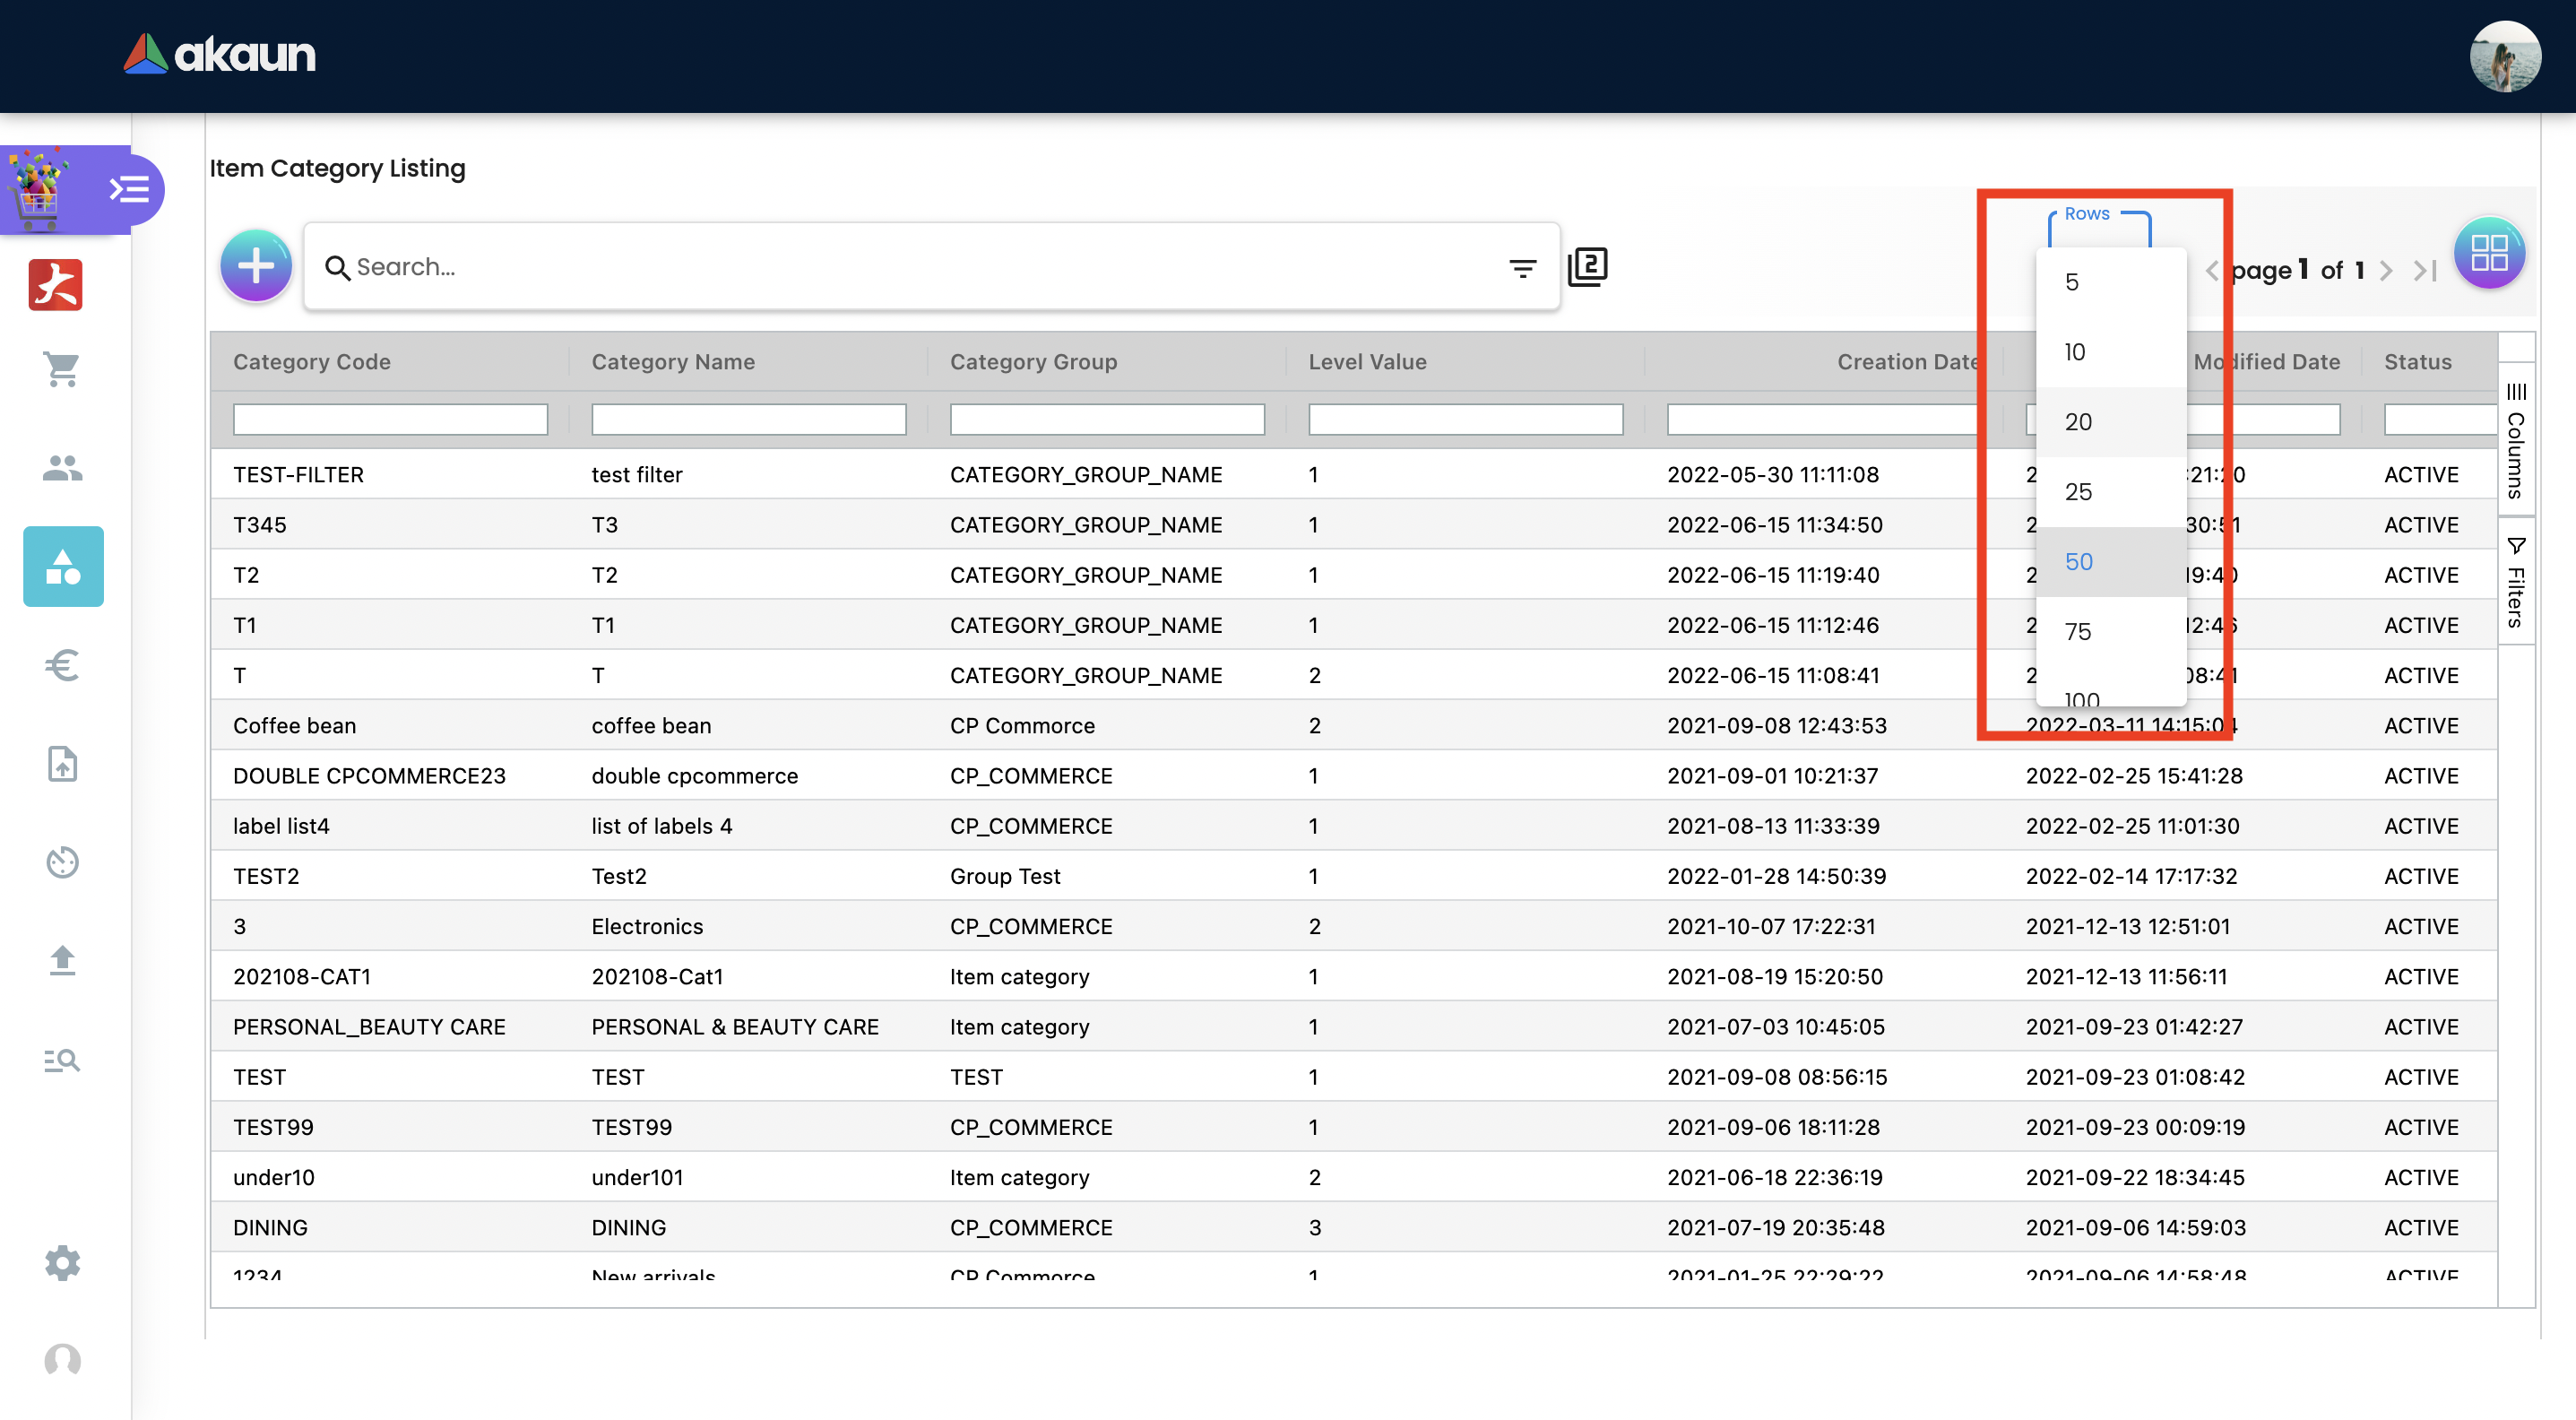Open the Columns side panel tab
2576x1420 pixels.
(x=2516, y=440)
